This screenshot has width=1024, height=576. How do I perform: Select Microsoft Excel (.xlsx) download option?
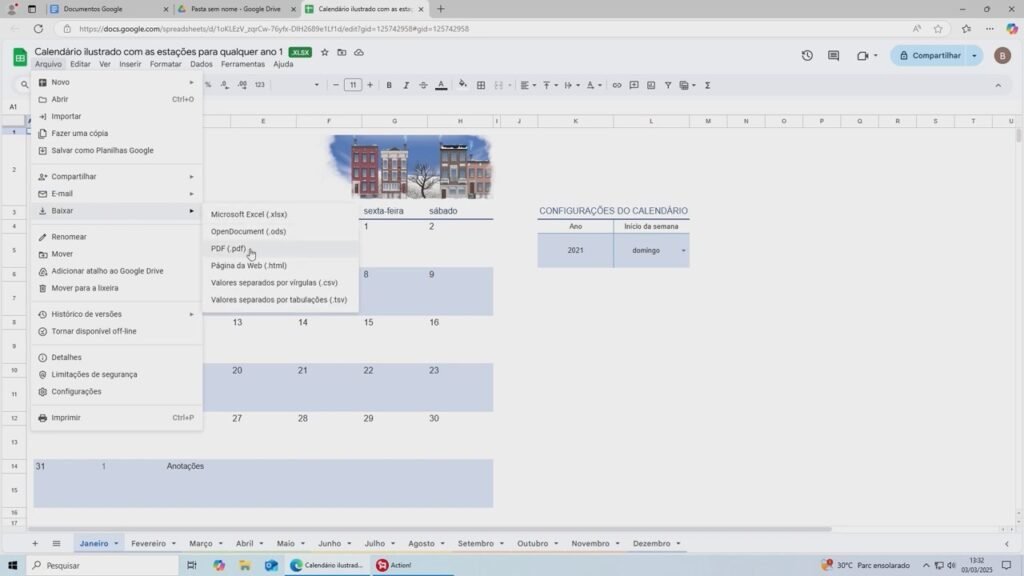(248, 214)
